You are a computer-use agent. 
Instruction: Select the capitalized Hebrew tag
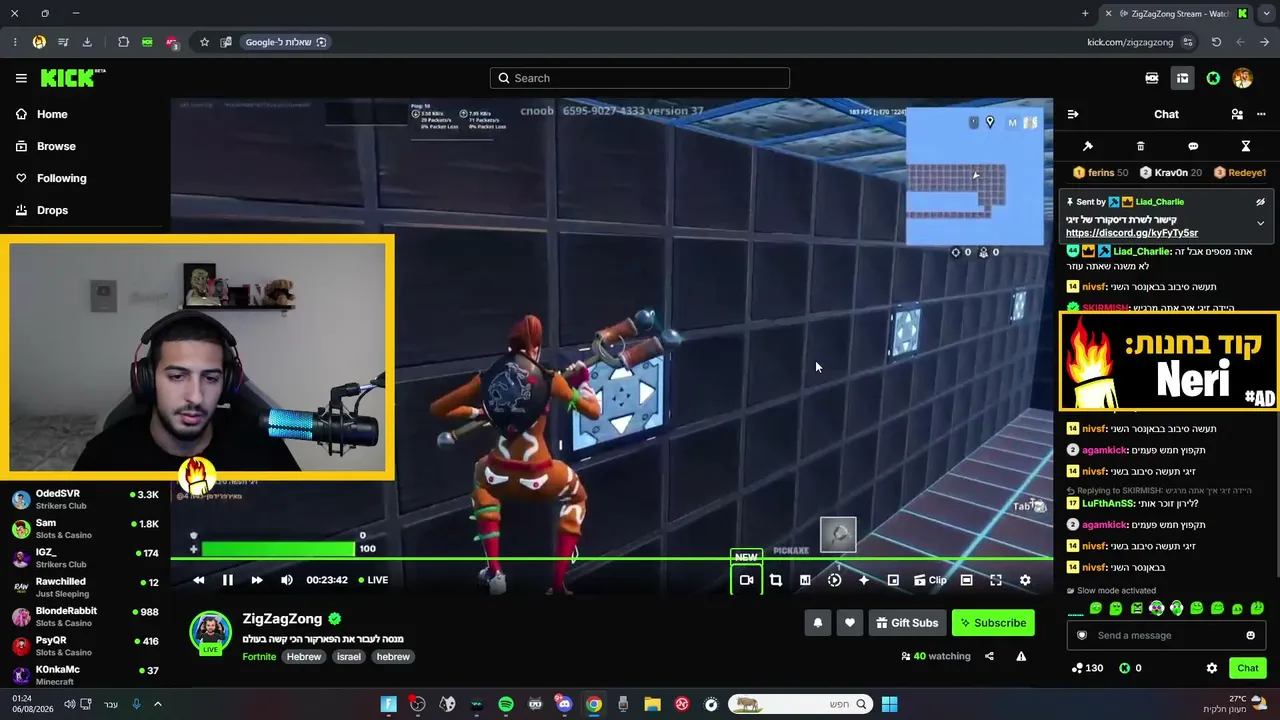[x=304, y=657]
